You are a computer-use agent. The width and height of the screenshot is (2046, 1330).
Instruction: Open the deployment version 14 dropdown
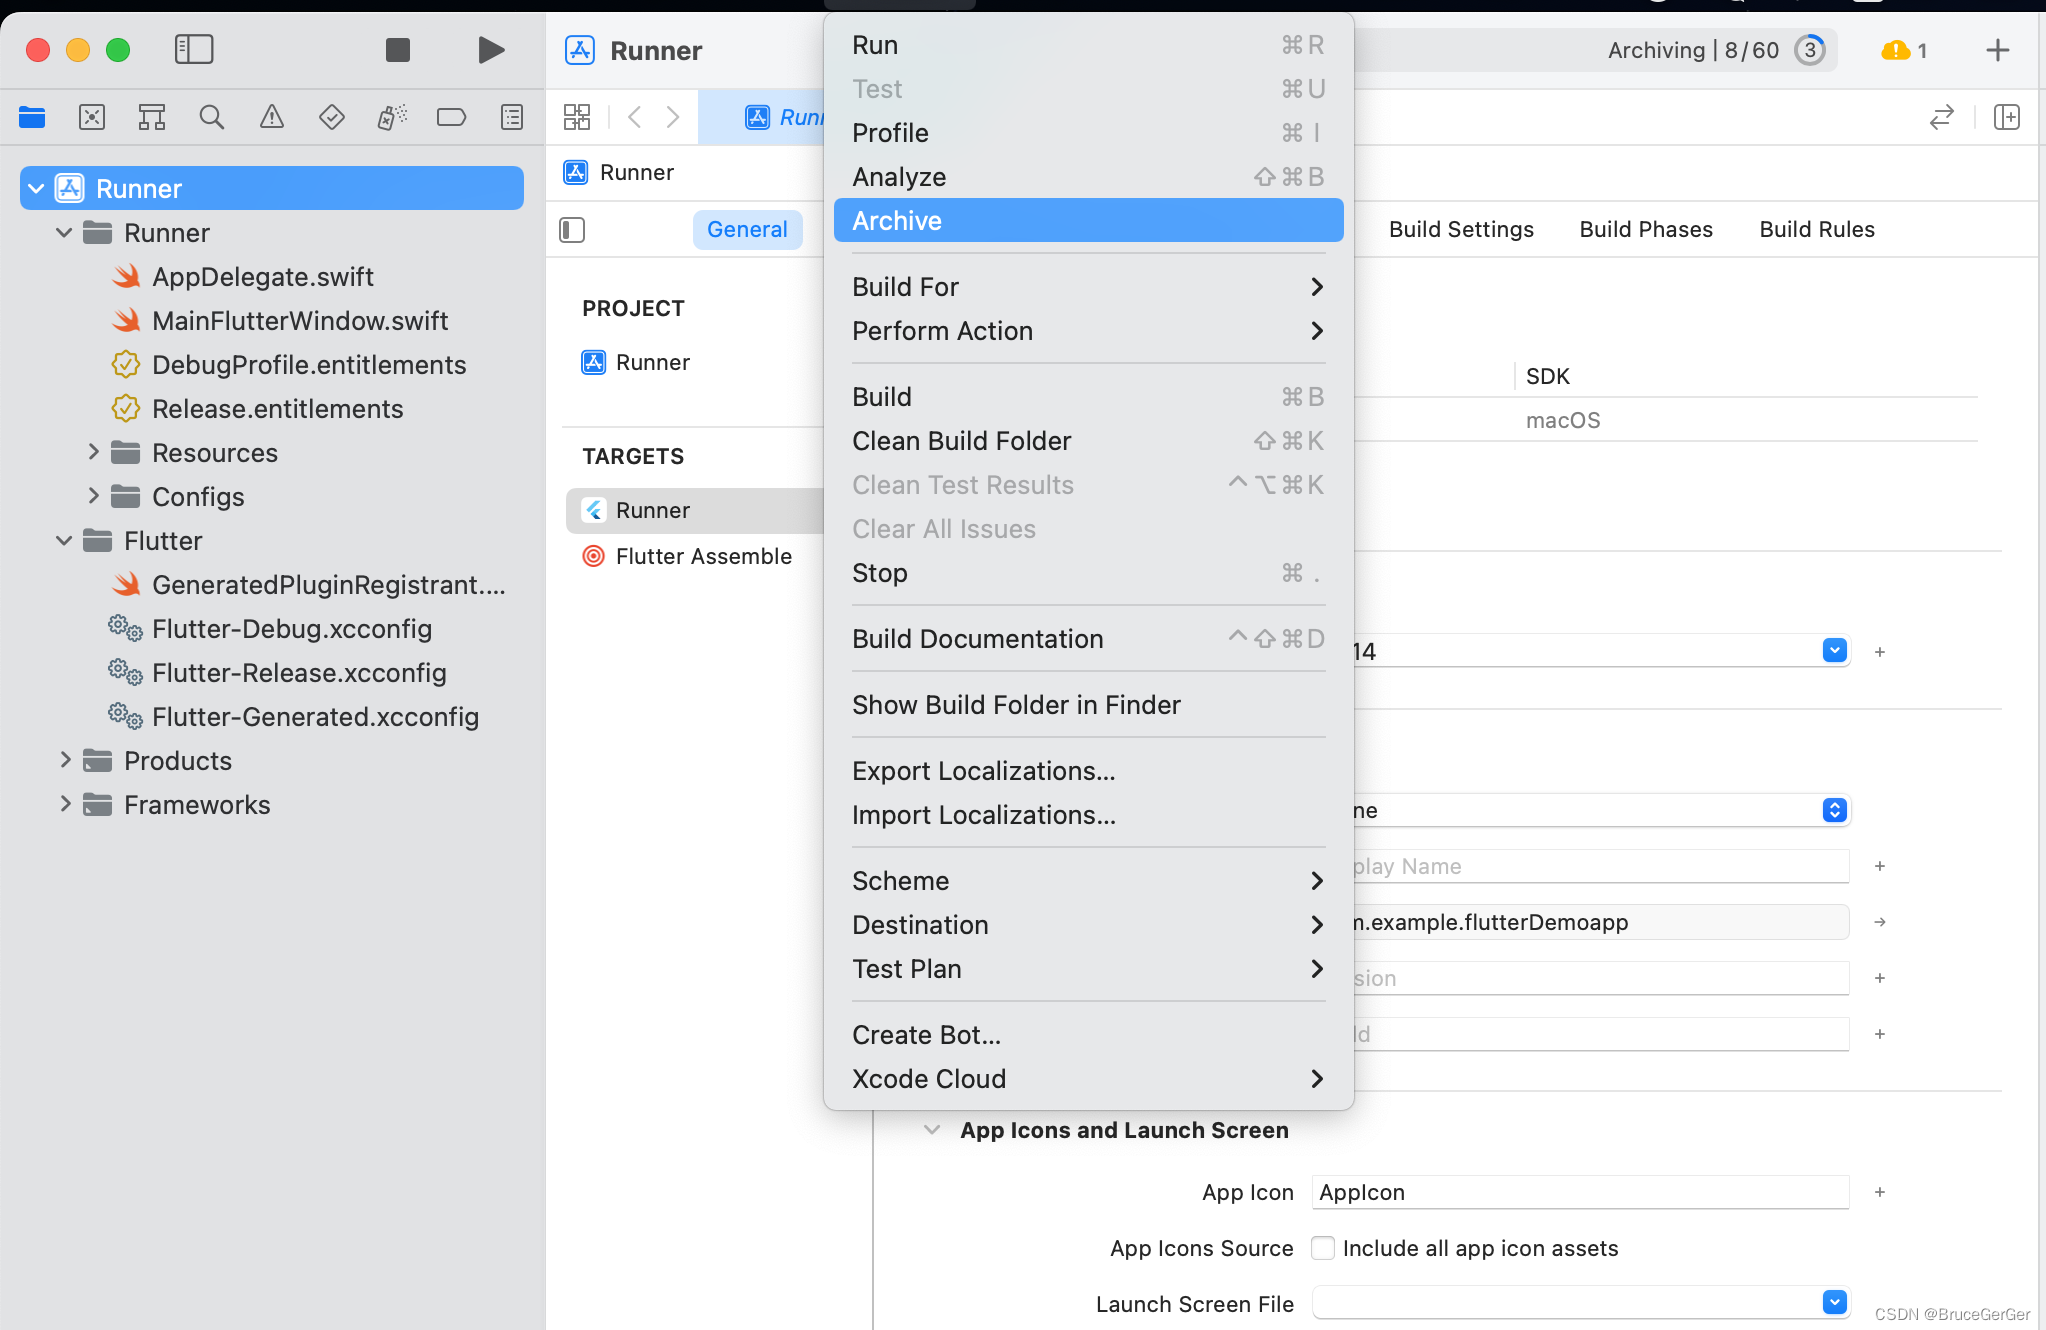click(1834, 651)
